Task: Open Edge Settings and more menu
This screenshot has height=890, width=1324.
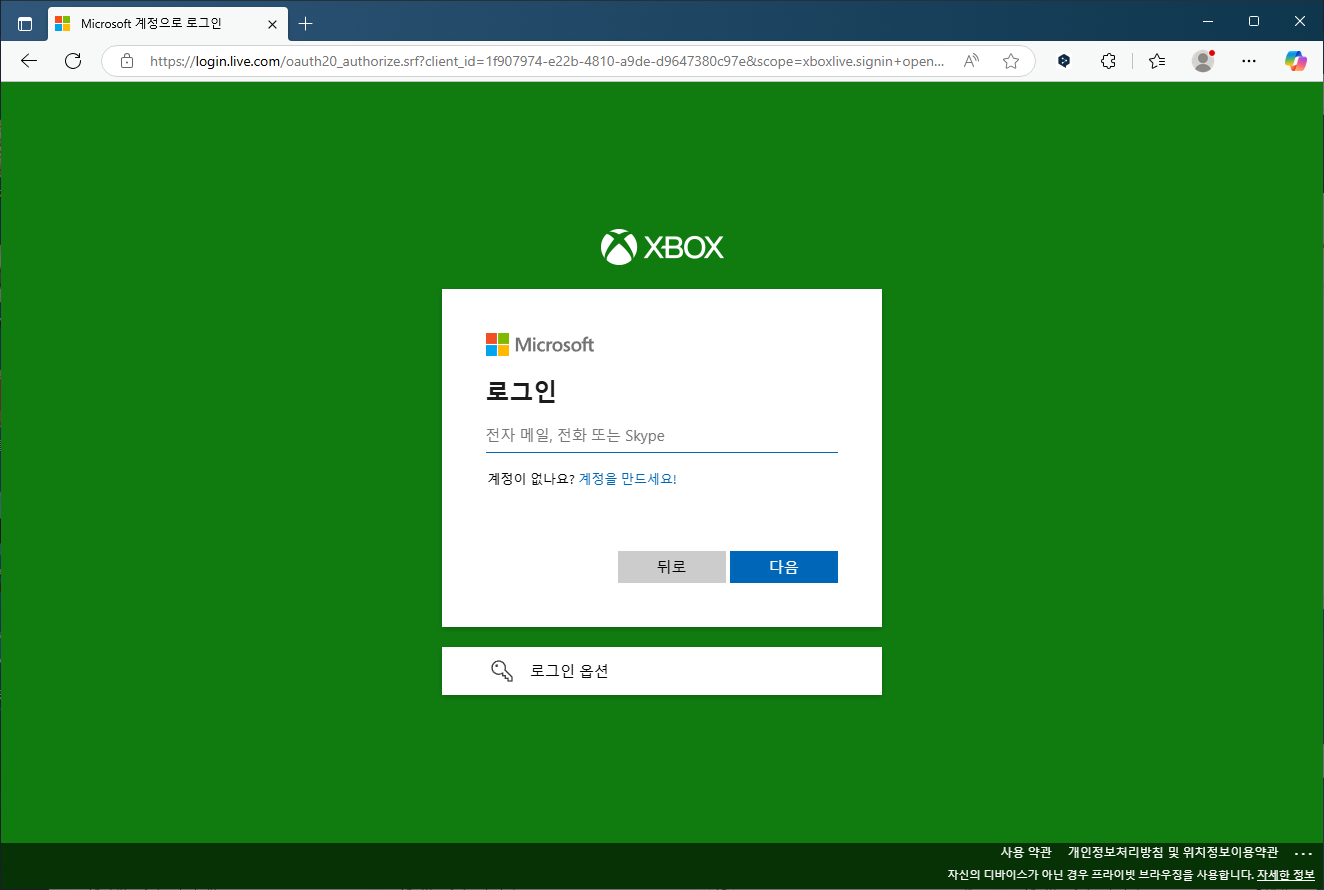Action: tap(1249, 61)
